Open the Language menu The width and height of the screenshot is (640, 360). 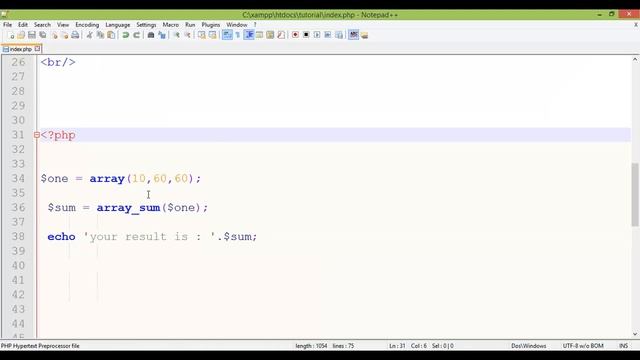point(118,25)
